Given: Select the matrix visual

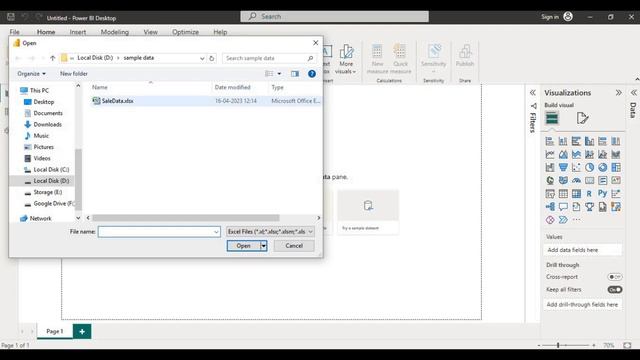Looking at the screenshot, I should (576, 193).
